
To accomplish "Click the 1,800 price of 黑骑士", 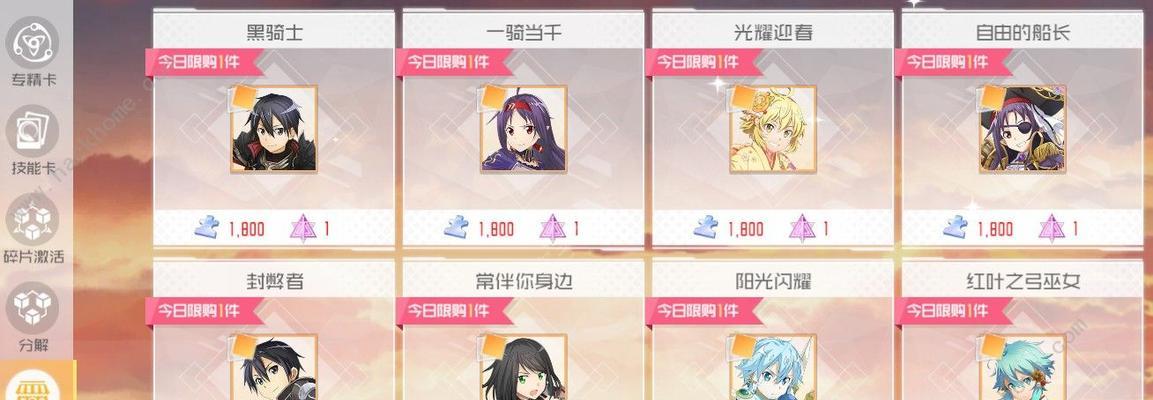I will (x=246, y=229).
